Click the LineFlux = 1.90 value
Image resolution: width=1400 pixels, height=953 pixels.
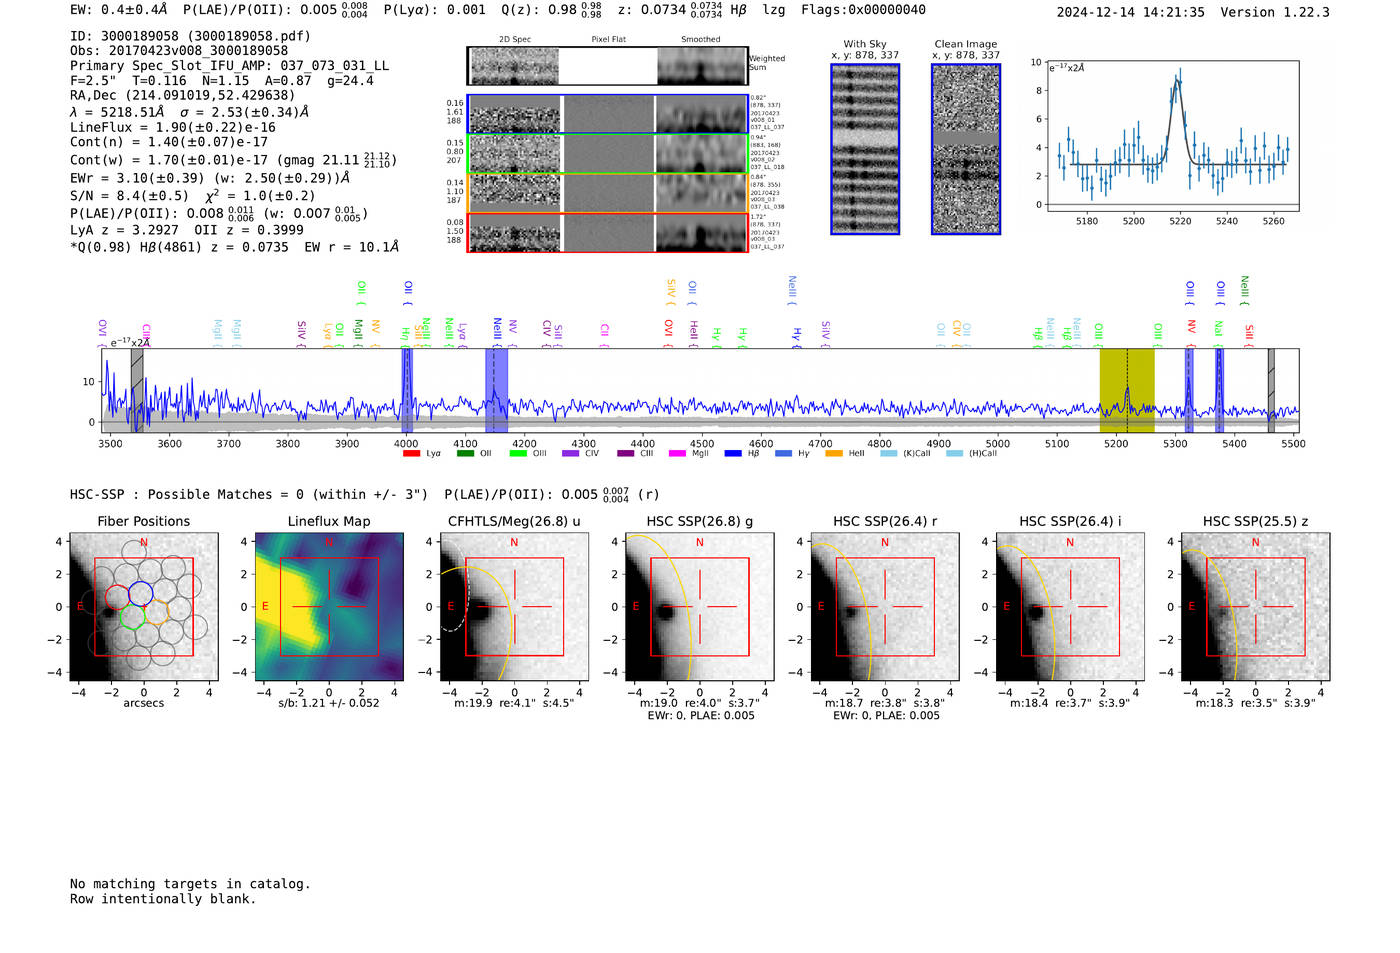[x=173, y=128]
